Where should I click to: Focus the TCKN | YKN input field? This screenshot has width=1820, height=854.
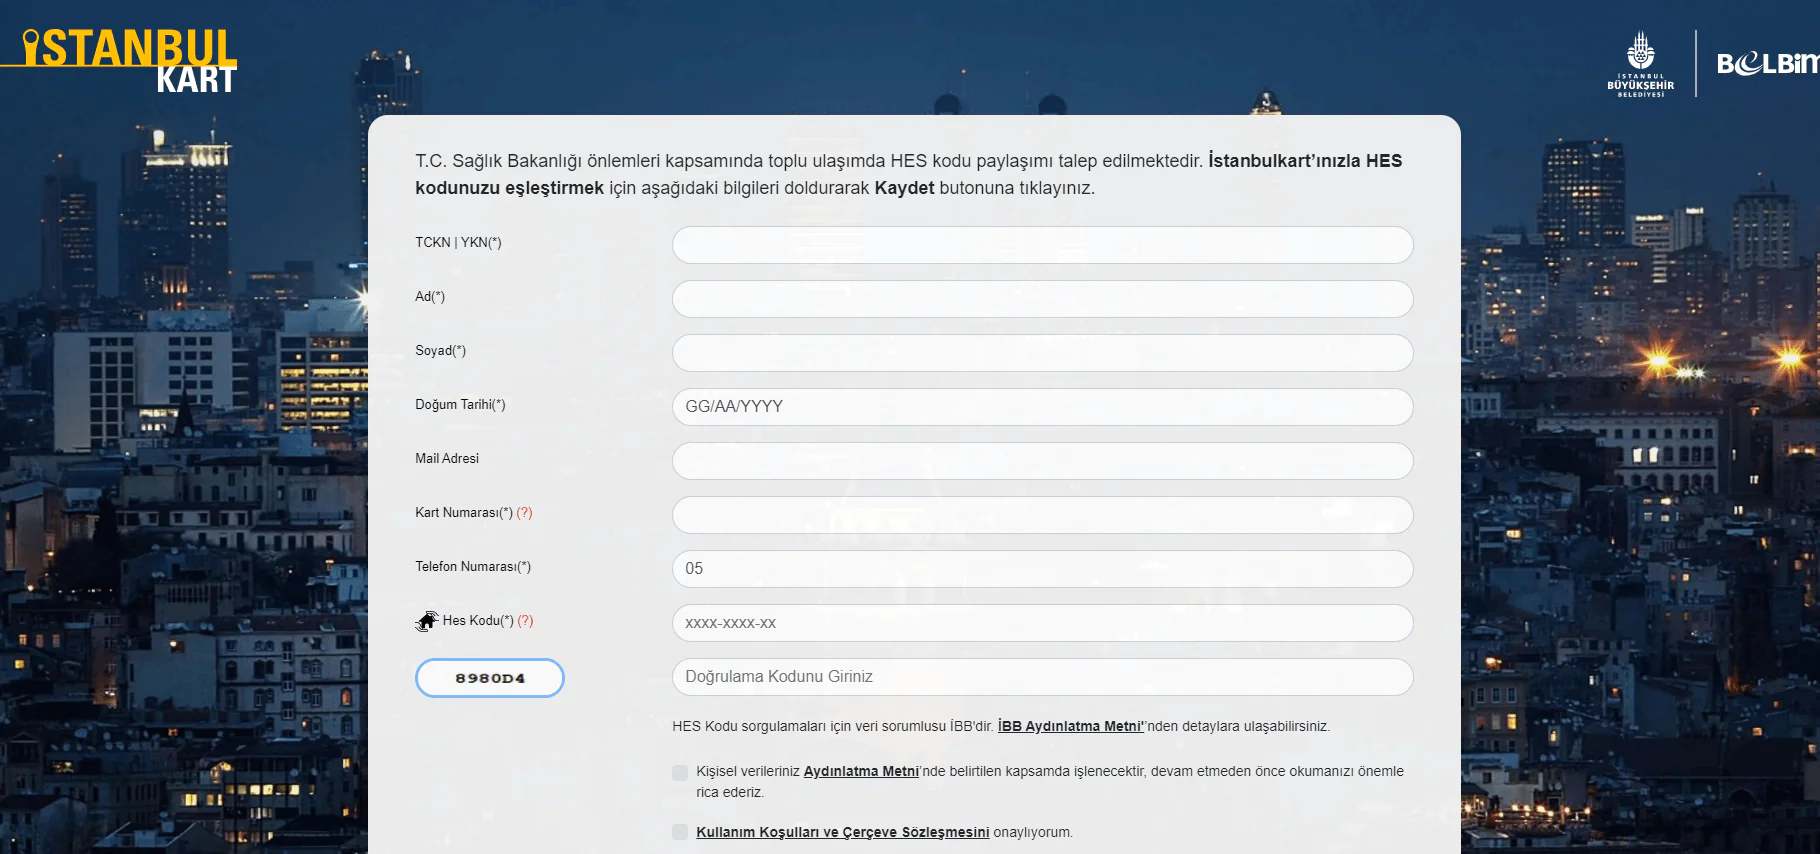(x=1042, y=245)
